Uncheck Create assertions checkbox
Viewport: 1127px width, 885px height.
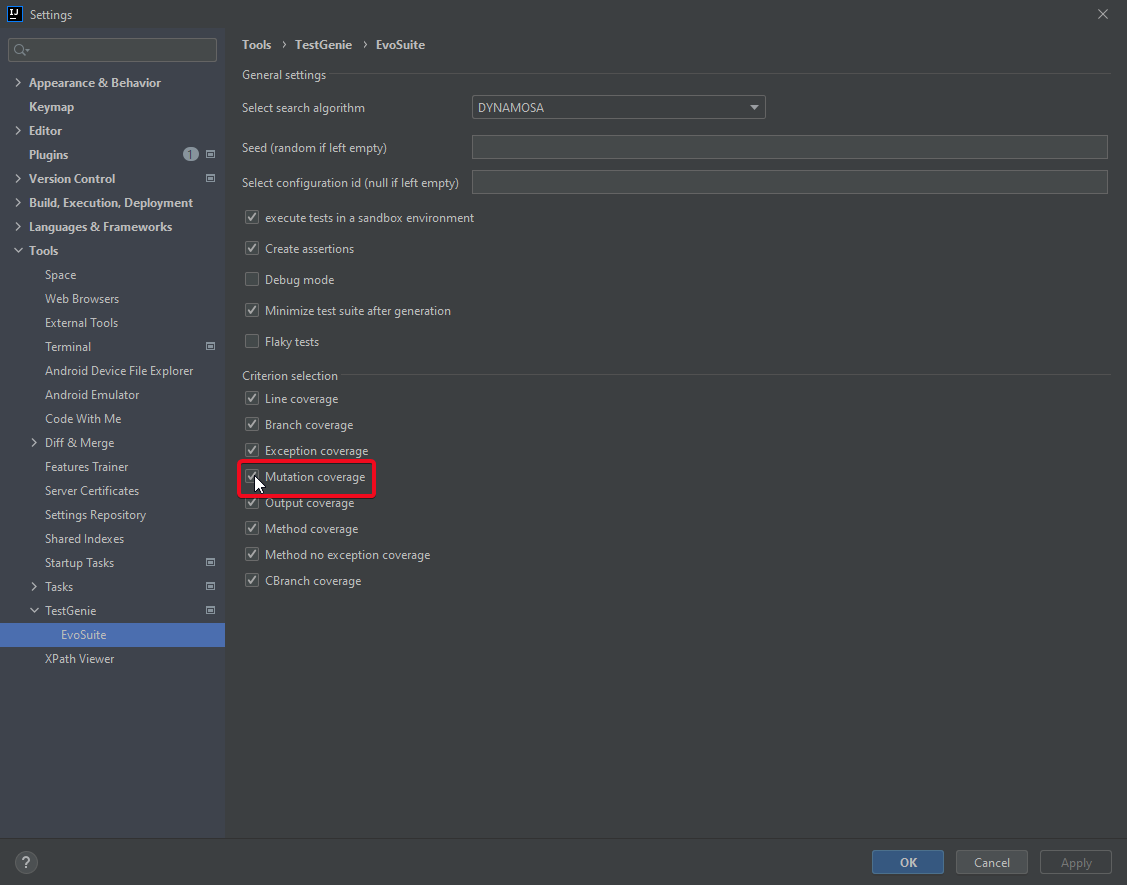(x=252, y=248)
